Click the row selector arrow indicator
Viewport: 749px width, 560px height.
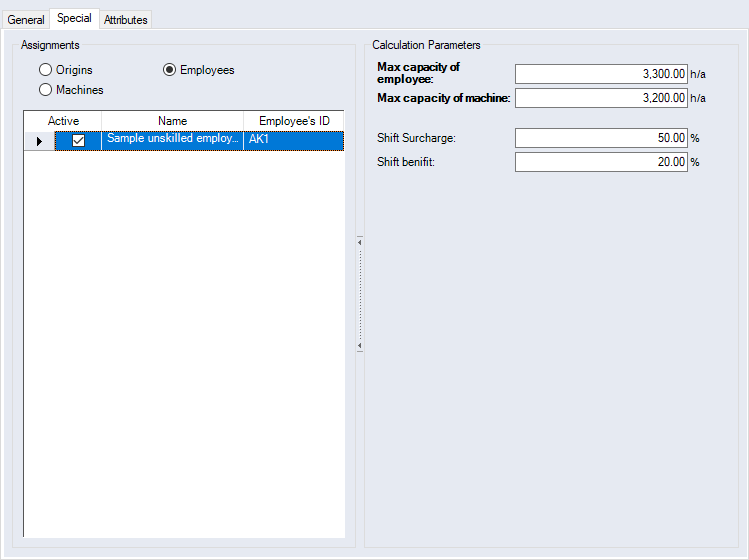tap(39, 141)
